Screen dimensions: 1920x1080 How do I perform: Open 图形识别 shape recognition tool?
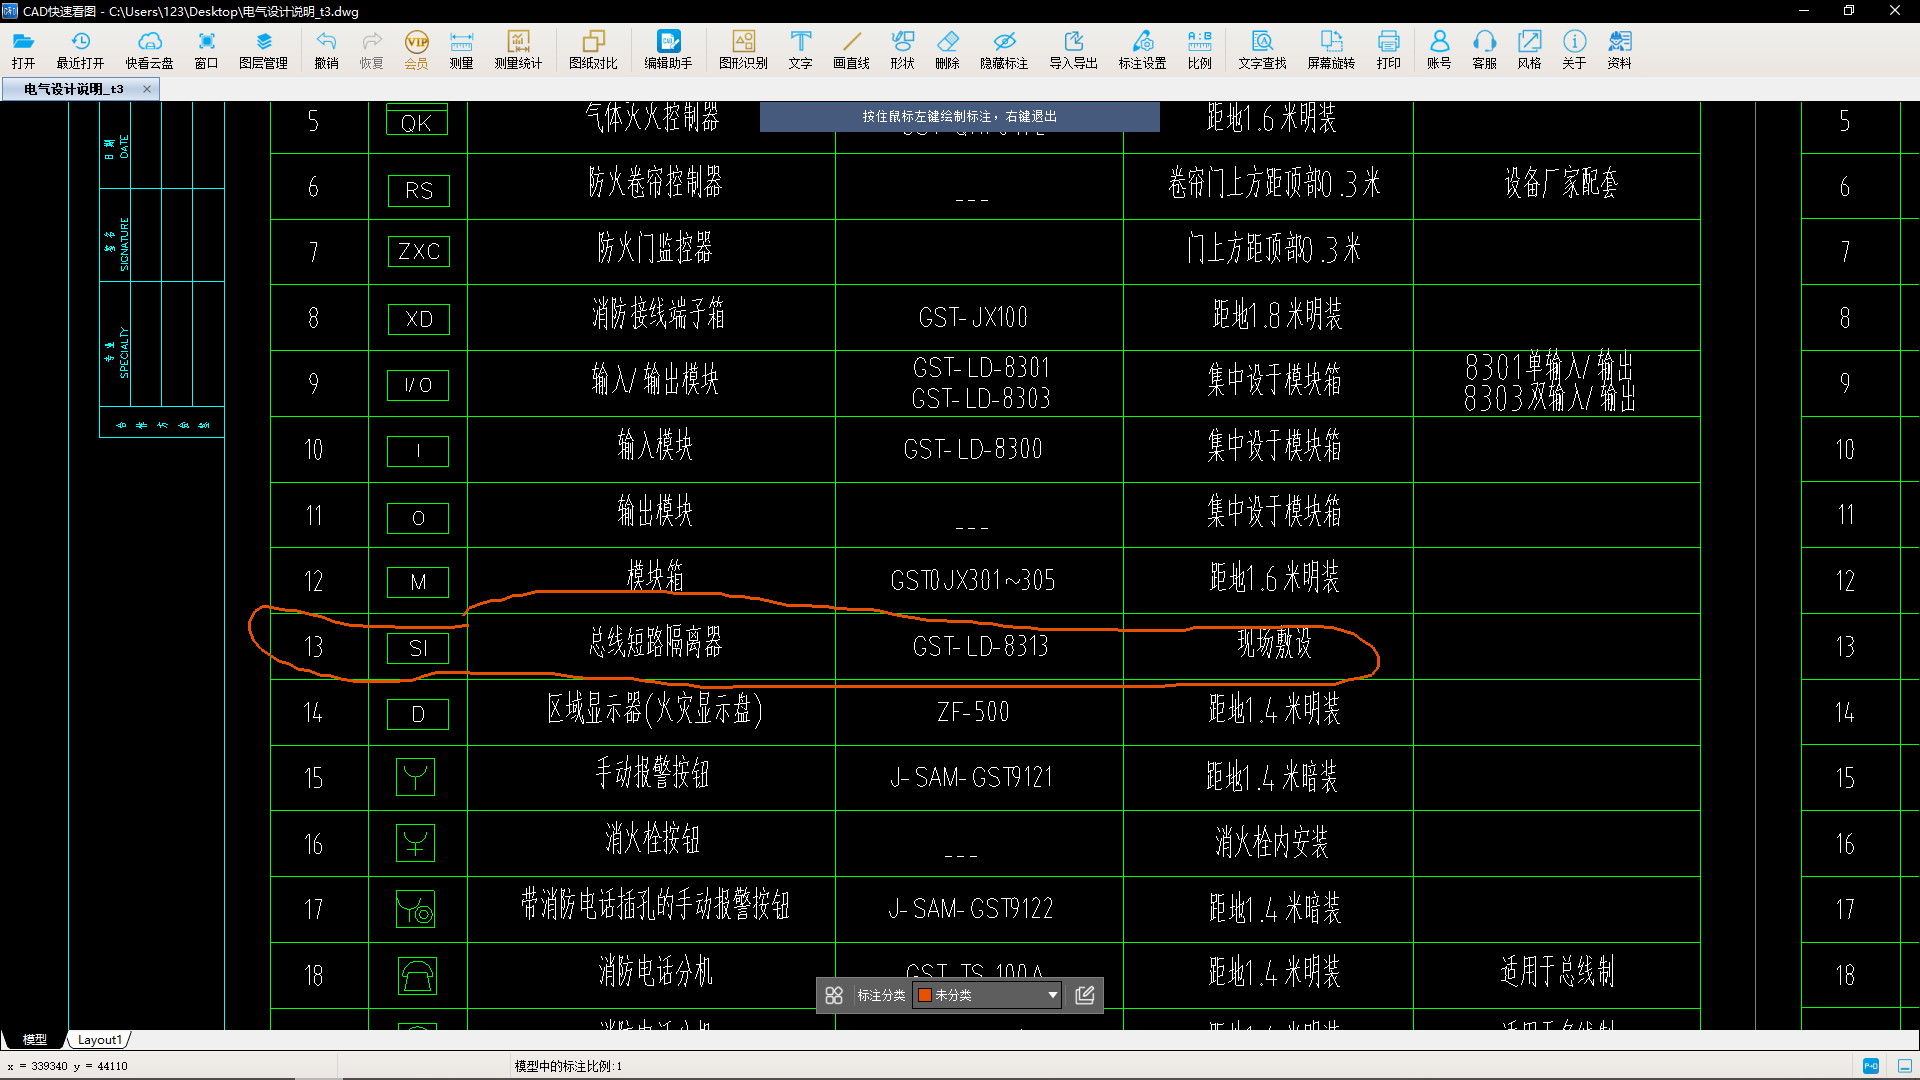[x=743, y=49]
